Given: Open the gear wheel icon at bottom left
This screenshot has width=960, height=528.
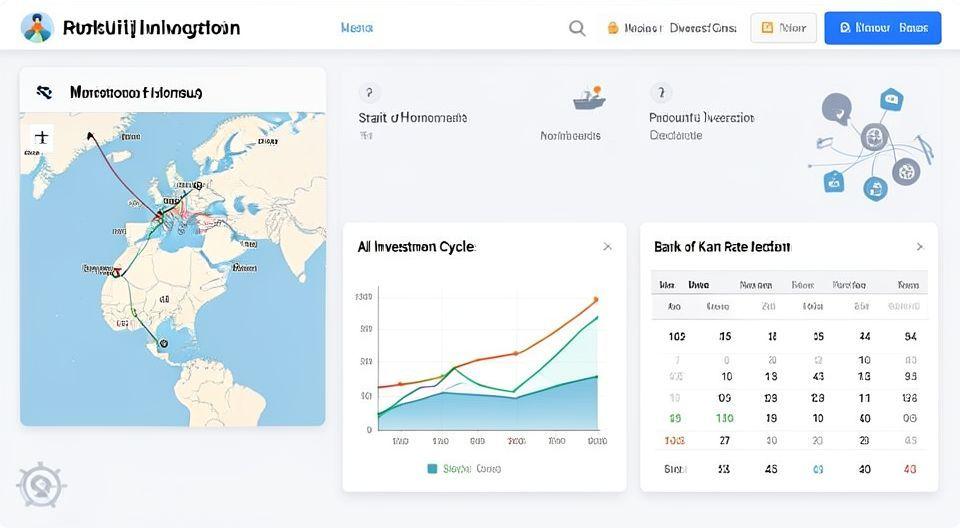Looking at the screenshot, I should pos(41,487).
